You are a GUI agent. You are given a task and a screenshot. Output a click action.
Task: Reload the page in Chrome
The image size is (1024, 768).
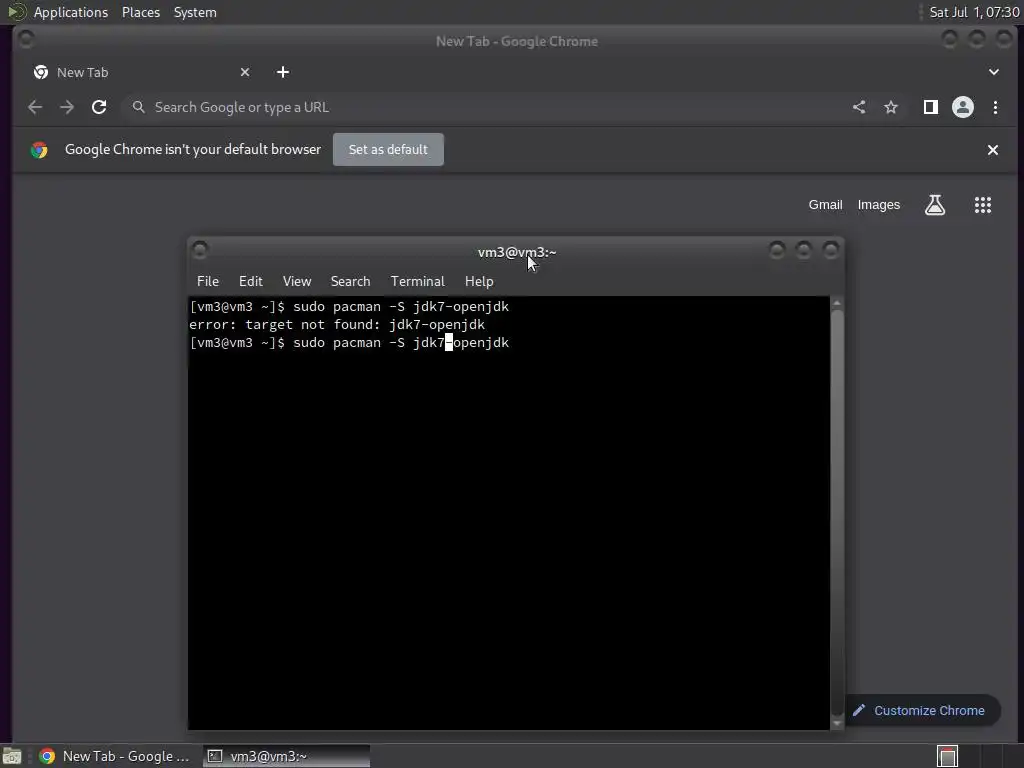point(99,107)
